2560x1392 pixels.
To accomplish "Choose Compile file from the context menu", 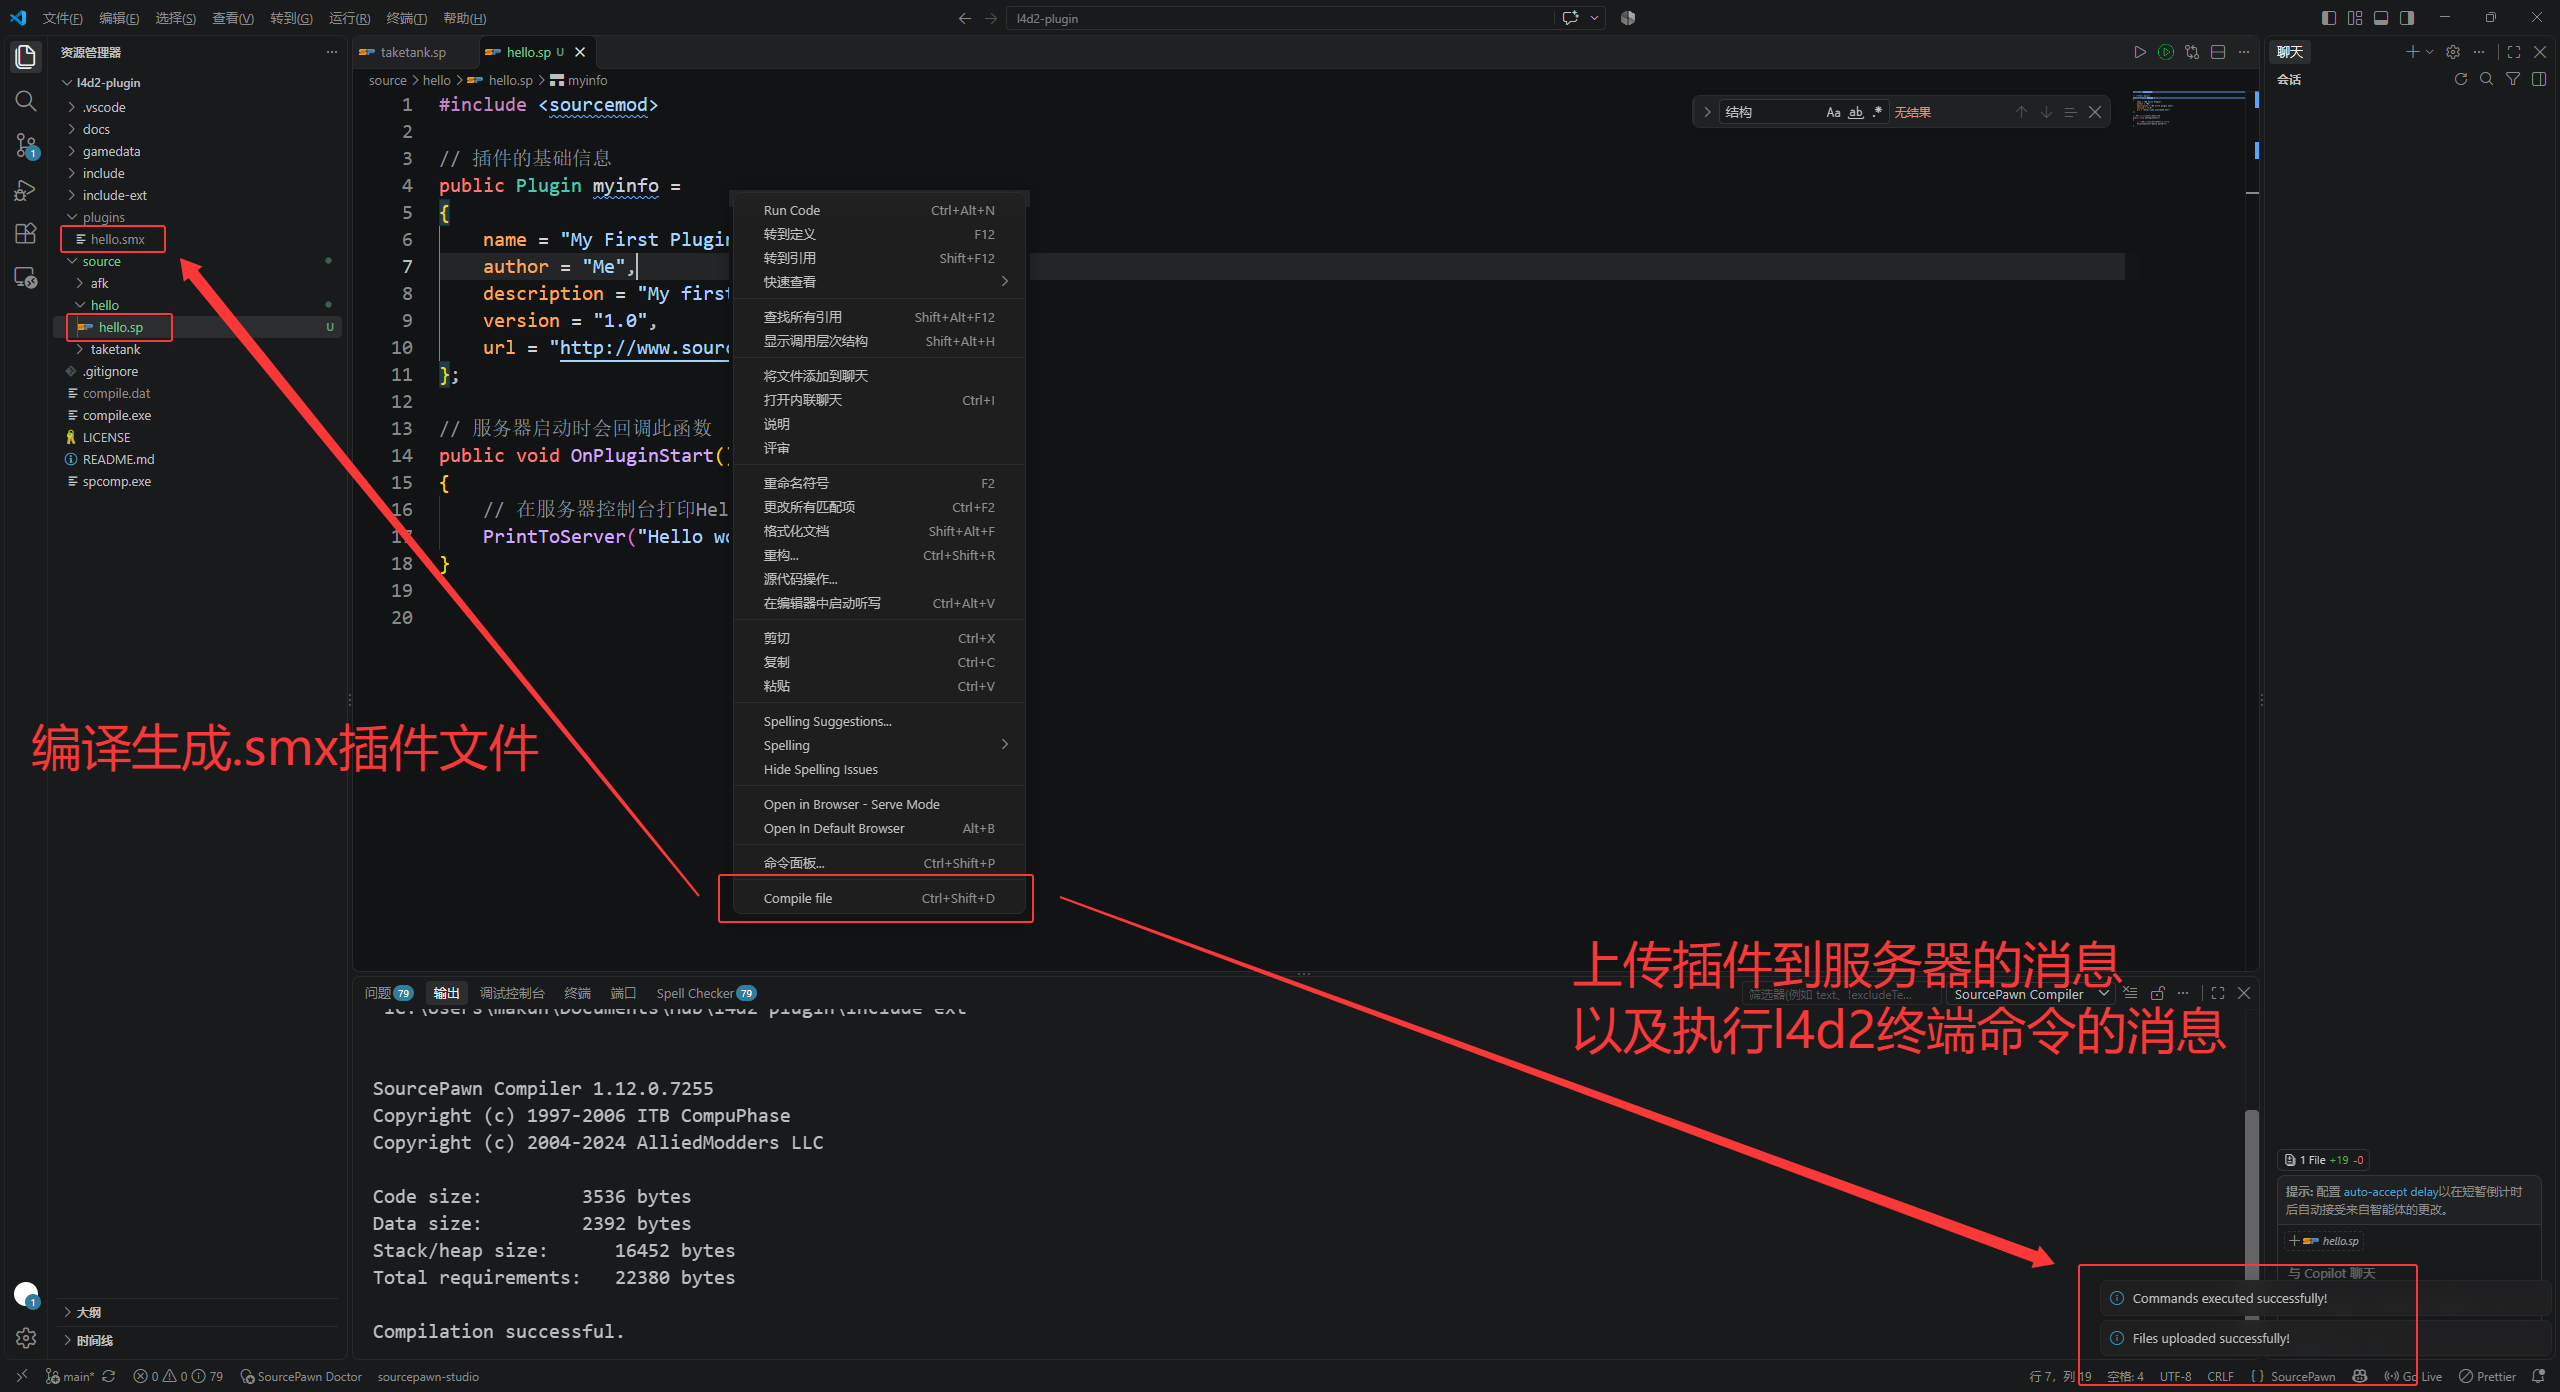I will pyautogui.click(x=878, y=898).
